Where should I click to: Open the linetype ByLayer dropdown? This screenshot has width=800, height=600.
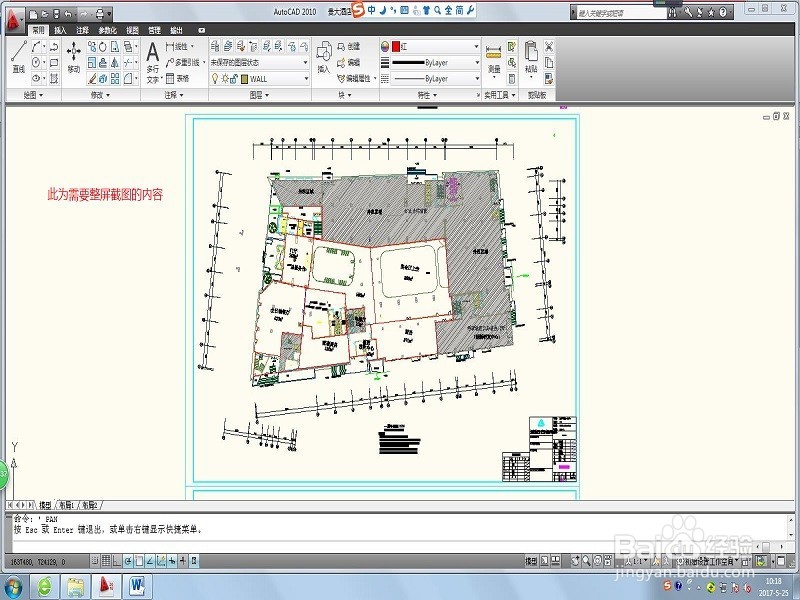pos(436,79)
